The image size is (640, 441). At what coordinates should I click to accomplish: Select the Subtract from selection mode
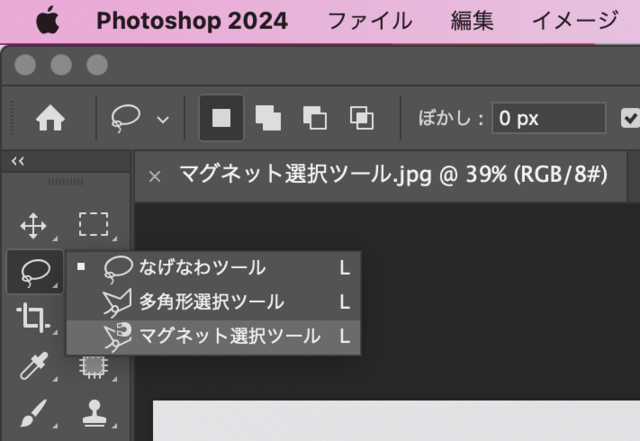pos(315,118)
